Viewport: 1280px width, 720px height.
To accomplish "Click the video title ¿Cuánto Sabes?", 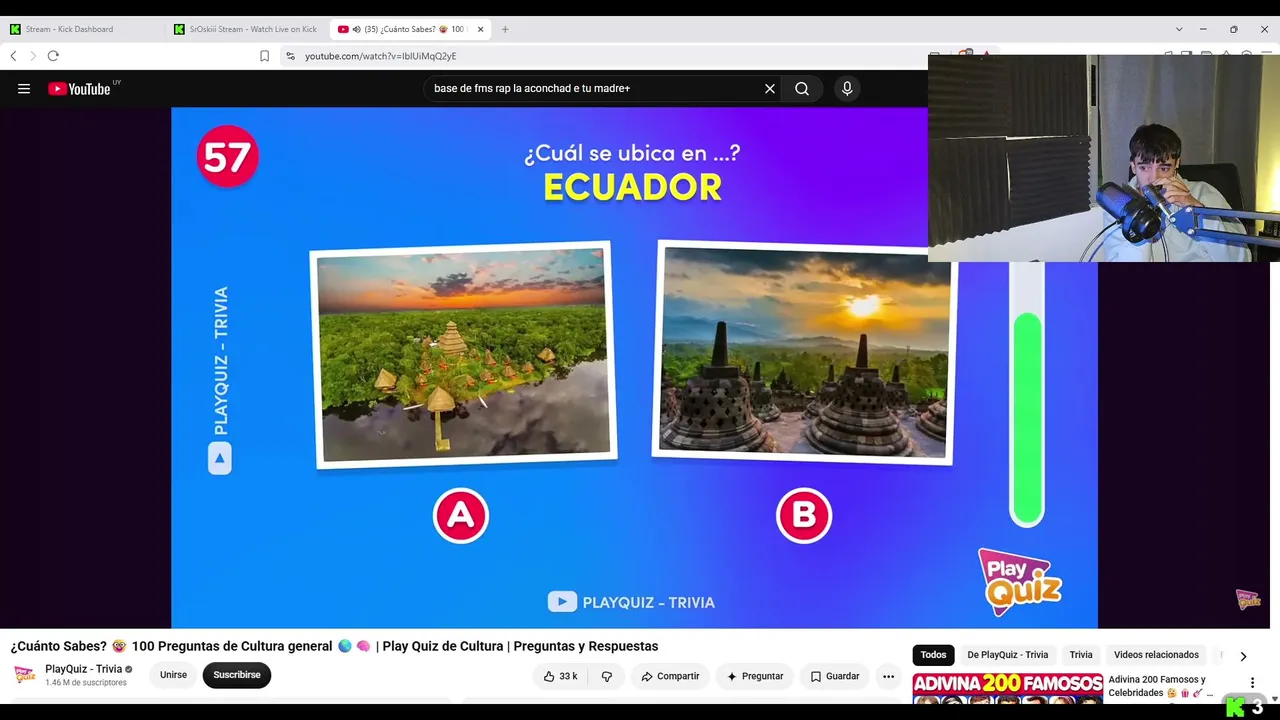I will (334, 646).
